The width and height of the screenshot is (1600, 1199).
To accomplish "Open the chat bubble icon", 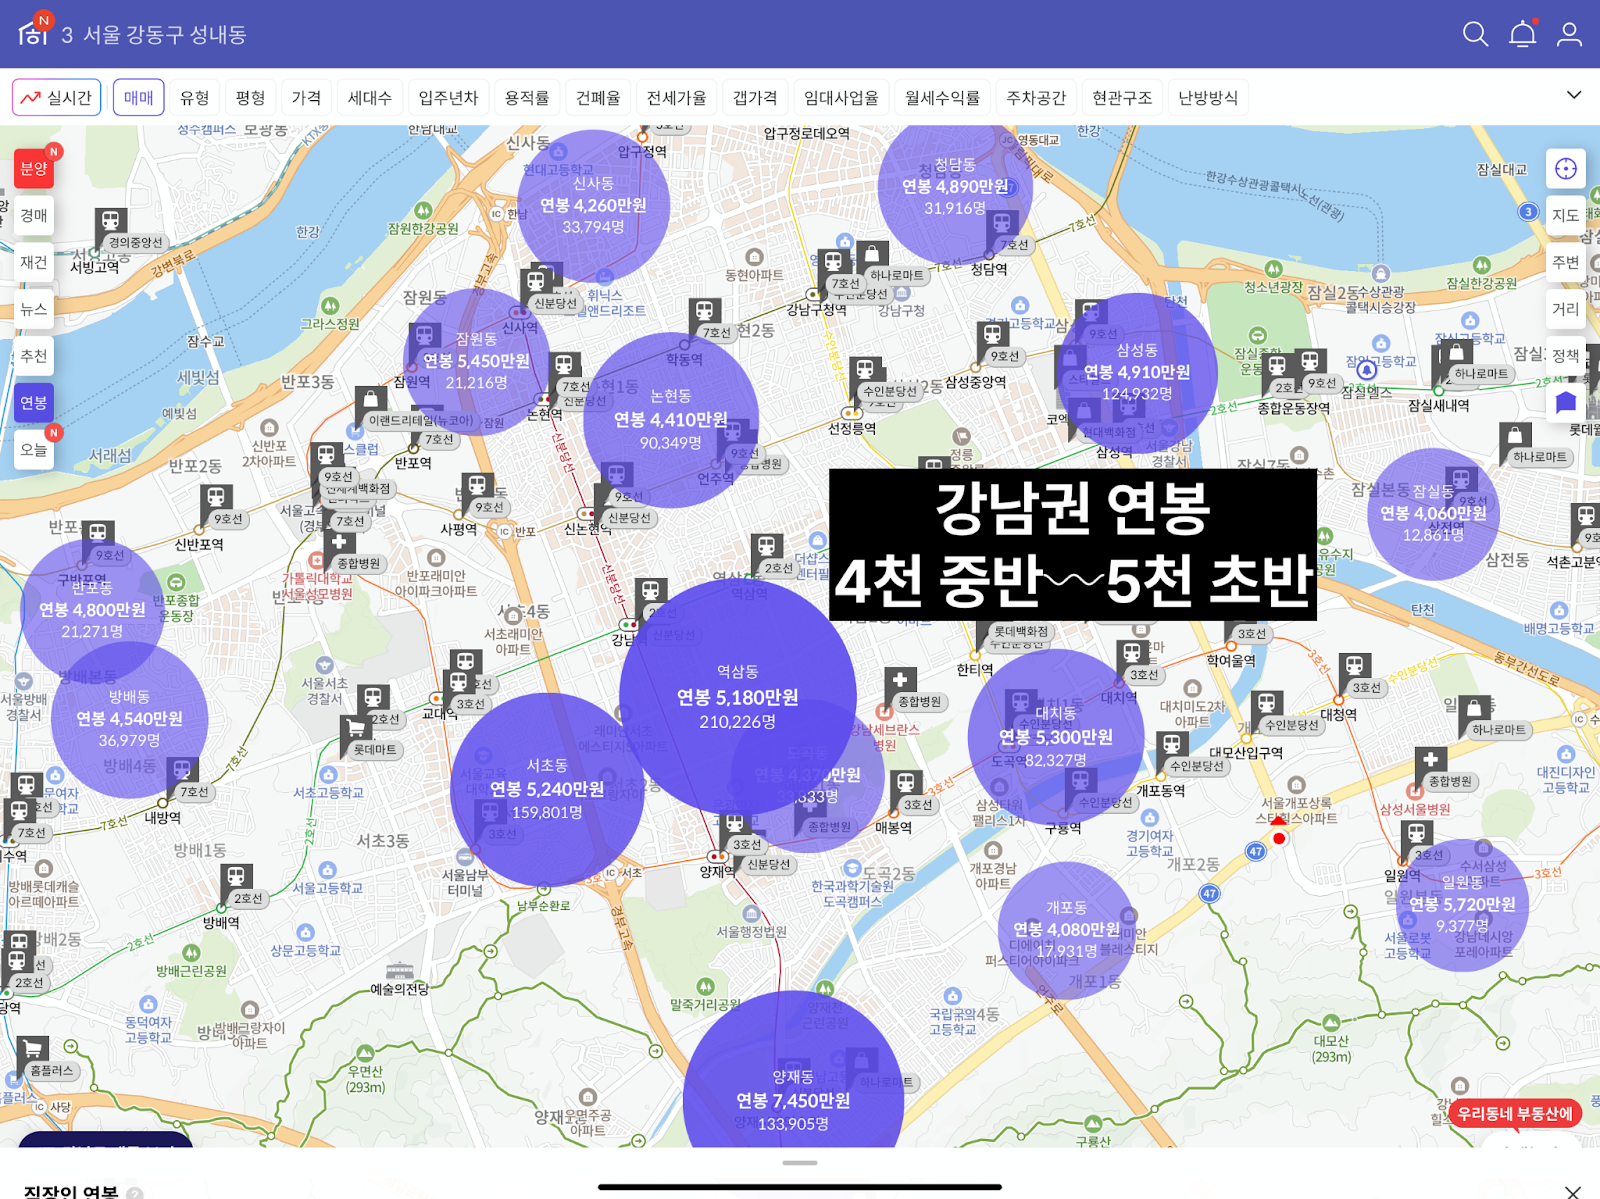I will coord(1566,403).
